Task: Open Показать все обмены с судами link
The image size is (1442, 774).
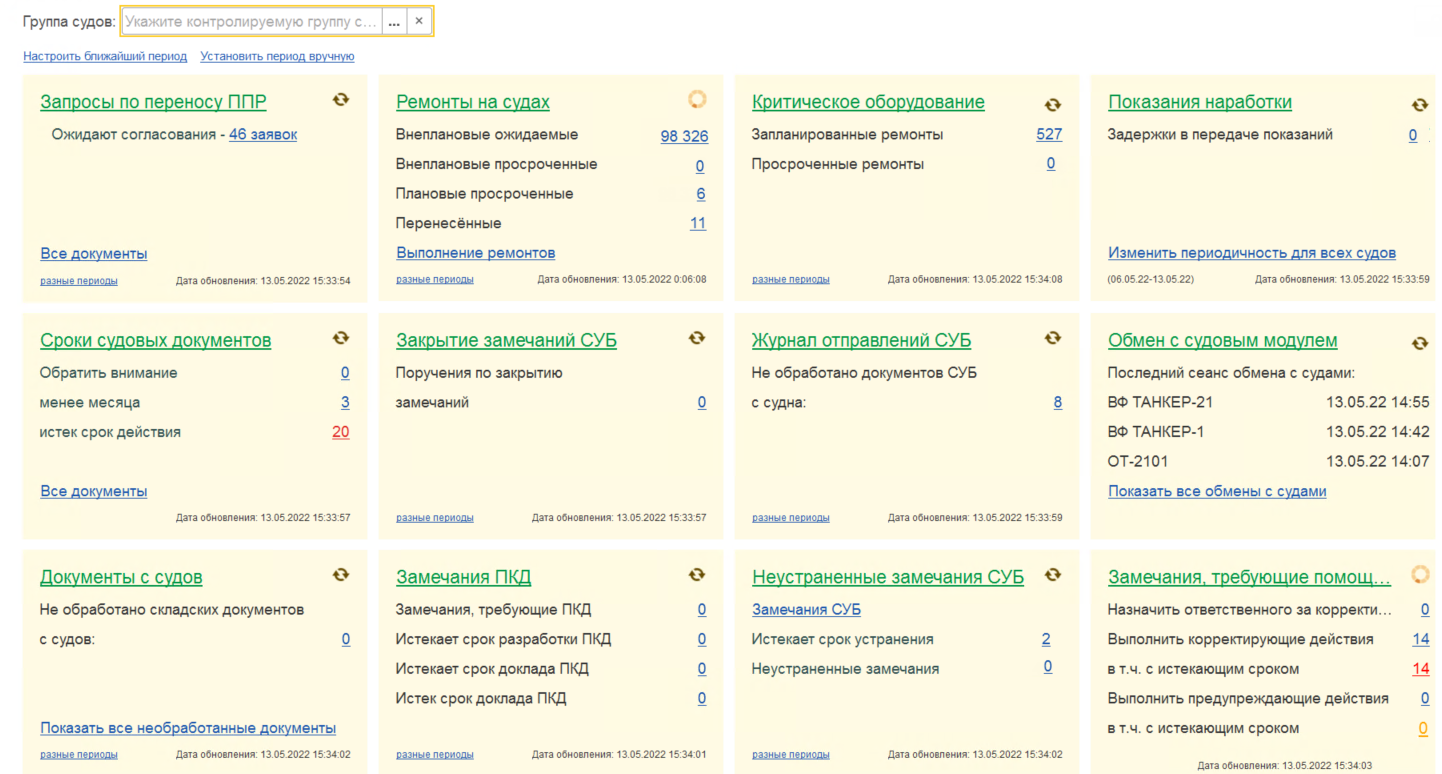Action: tap(1217, 491)
